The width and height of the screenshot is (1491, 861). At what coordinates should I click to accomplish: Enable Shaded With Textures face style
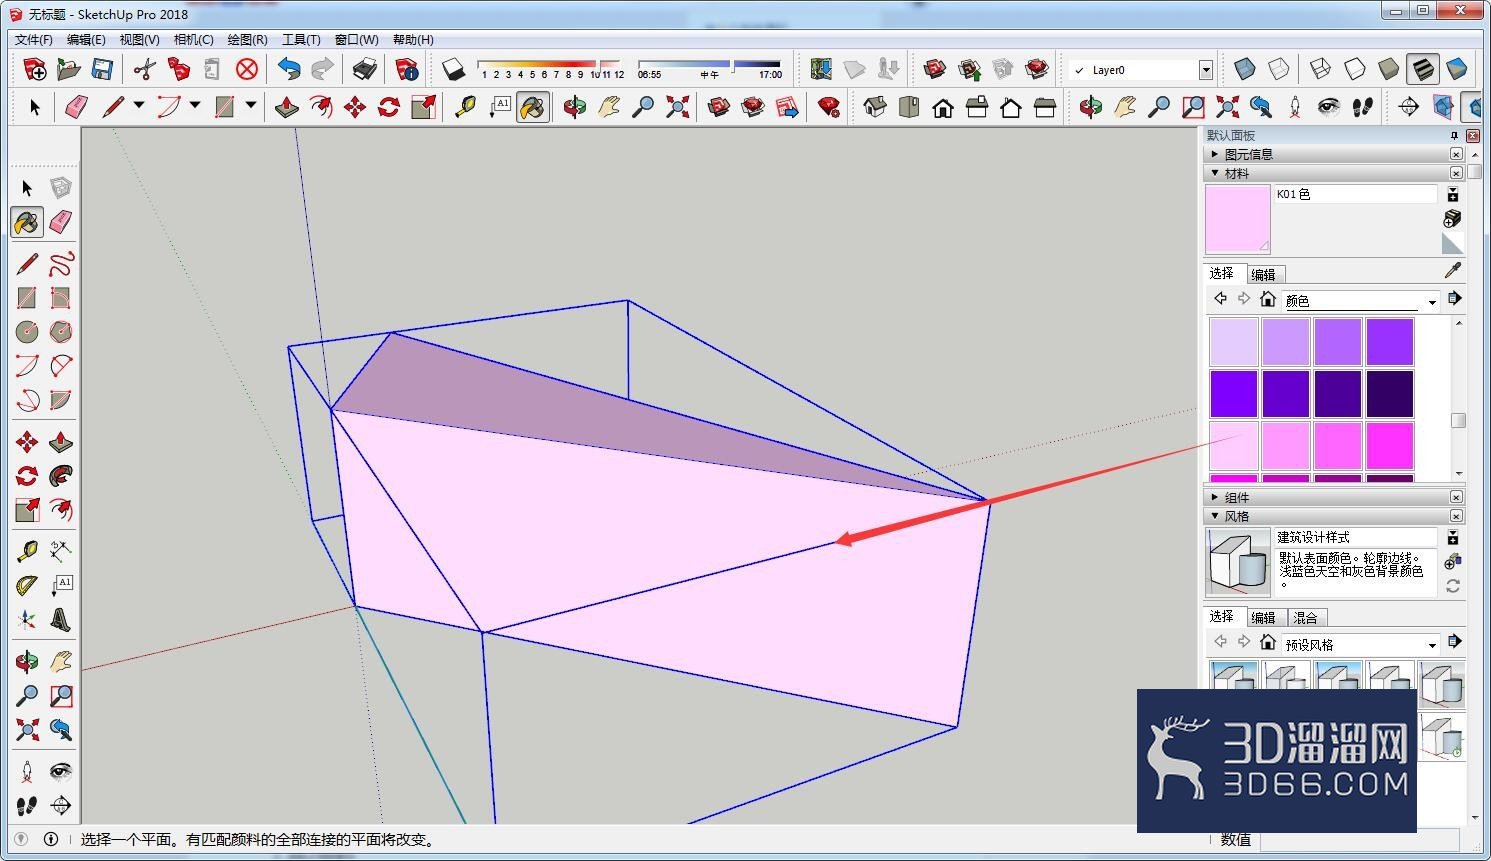tap(1422, 69)
